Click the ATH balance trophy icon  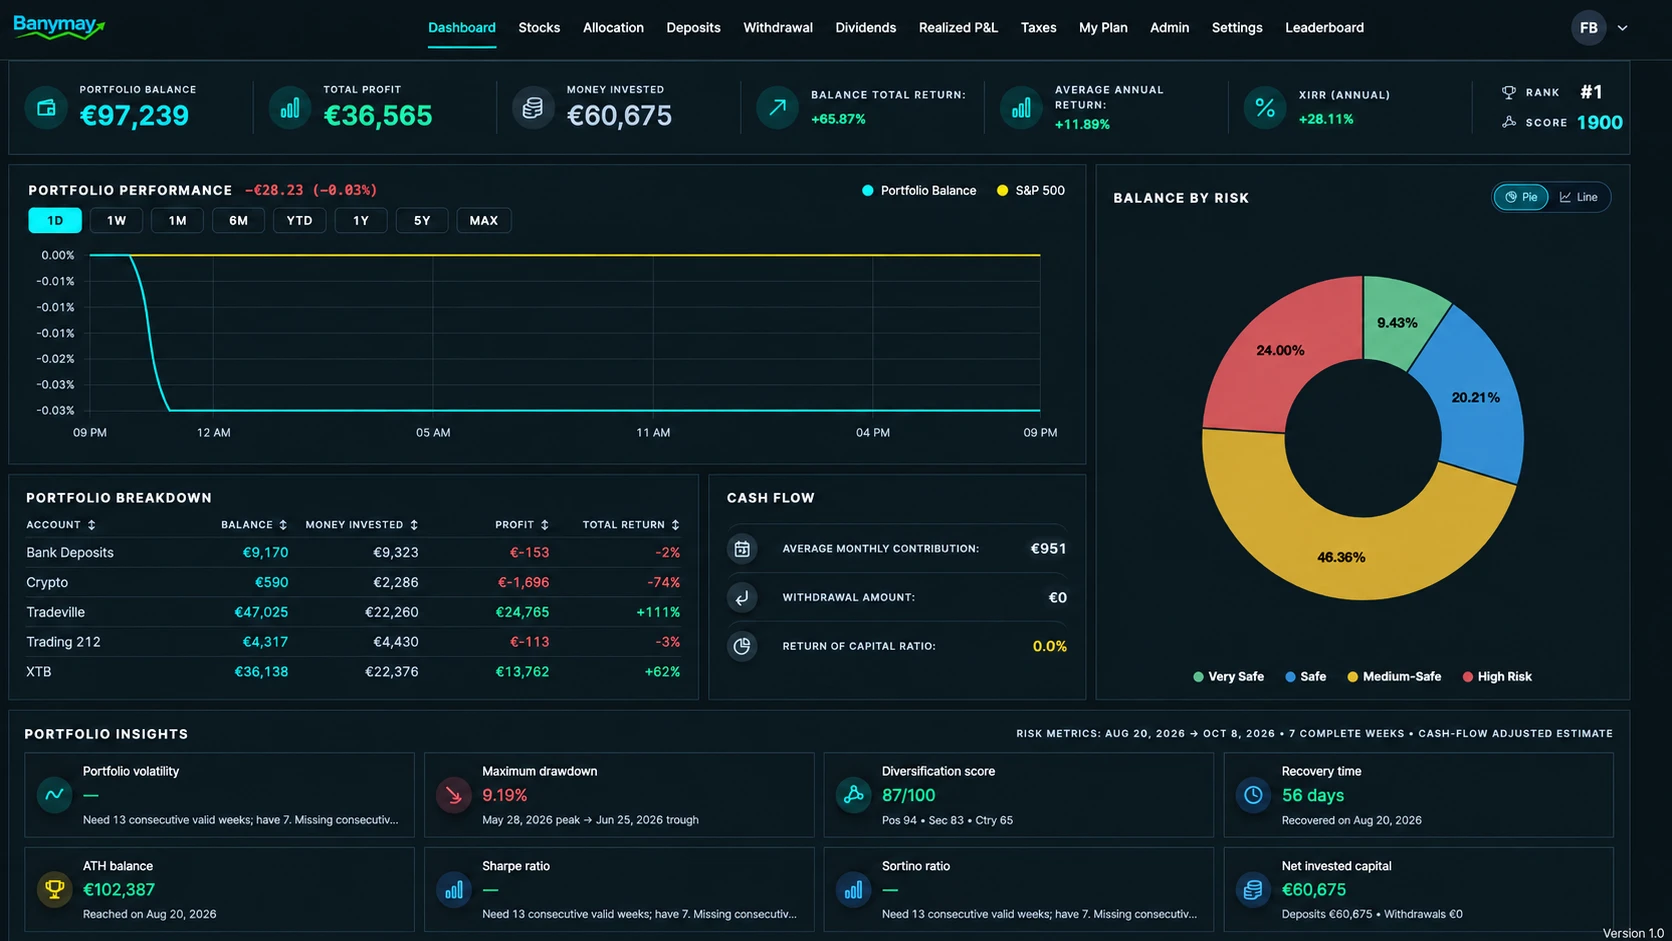(55, 889)
